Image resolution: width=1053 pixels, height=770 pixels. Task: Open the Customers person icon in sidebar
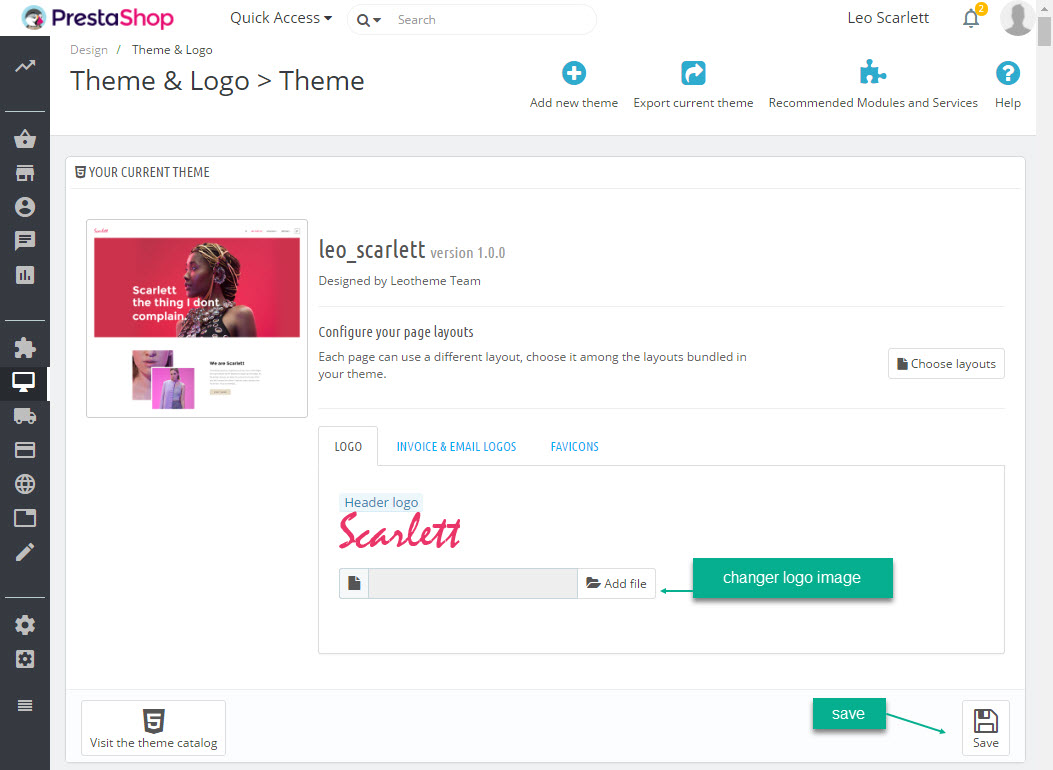pos(25,207)
